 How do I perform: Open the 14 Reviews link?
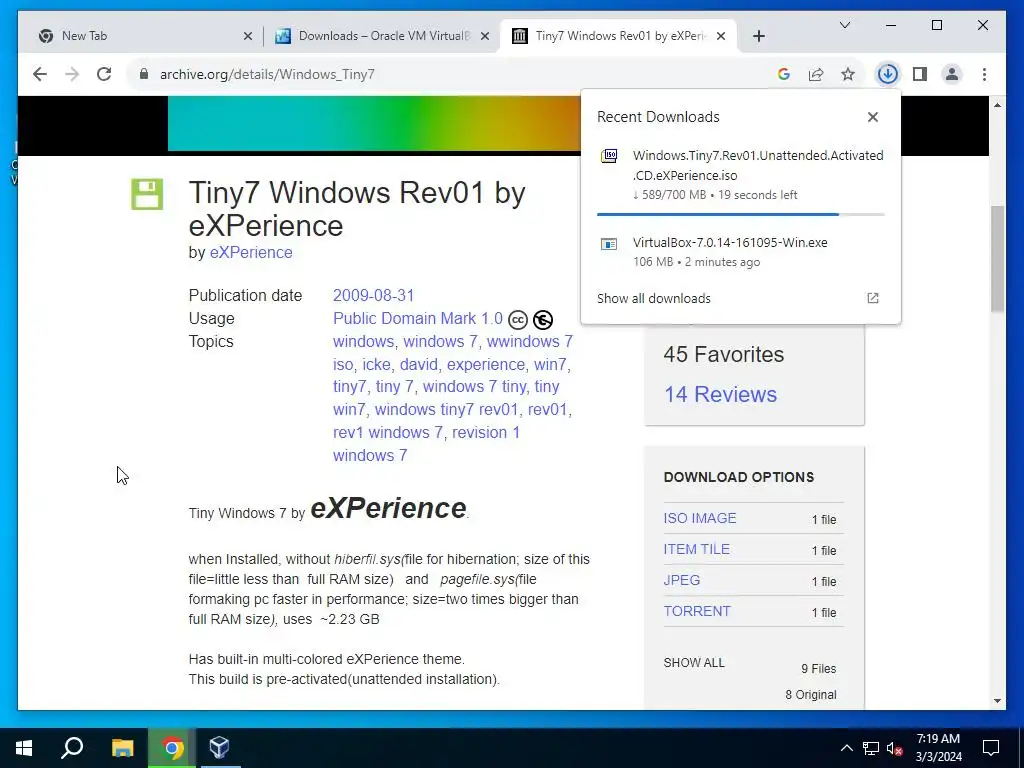(720, 394)
